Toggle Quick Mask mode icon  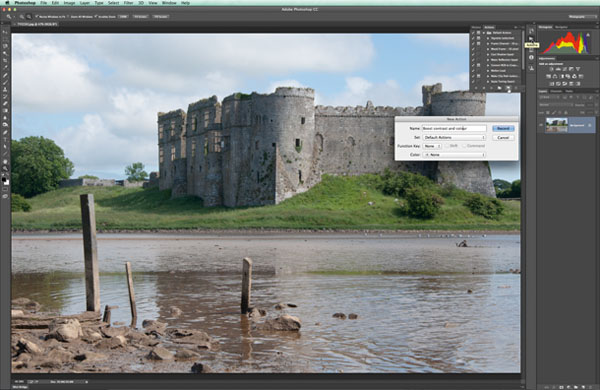pos(5,189)
